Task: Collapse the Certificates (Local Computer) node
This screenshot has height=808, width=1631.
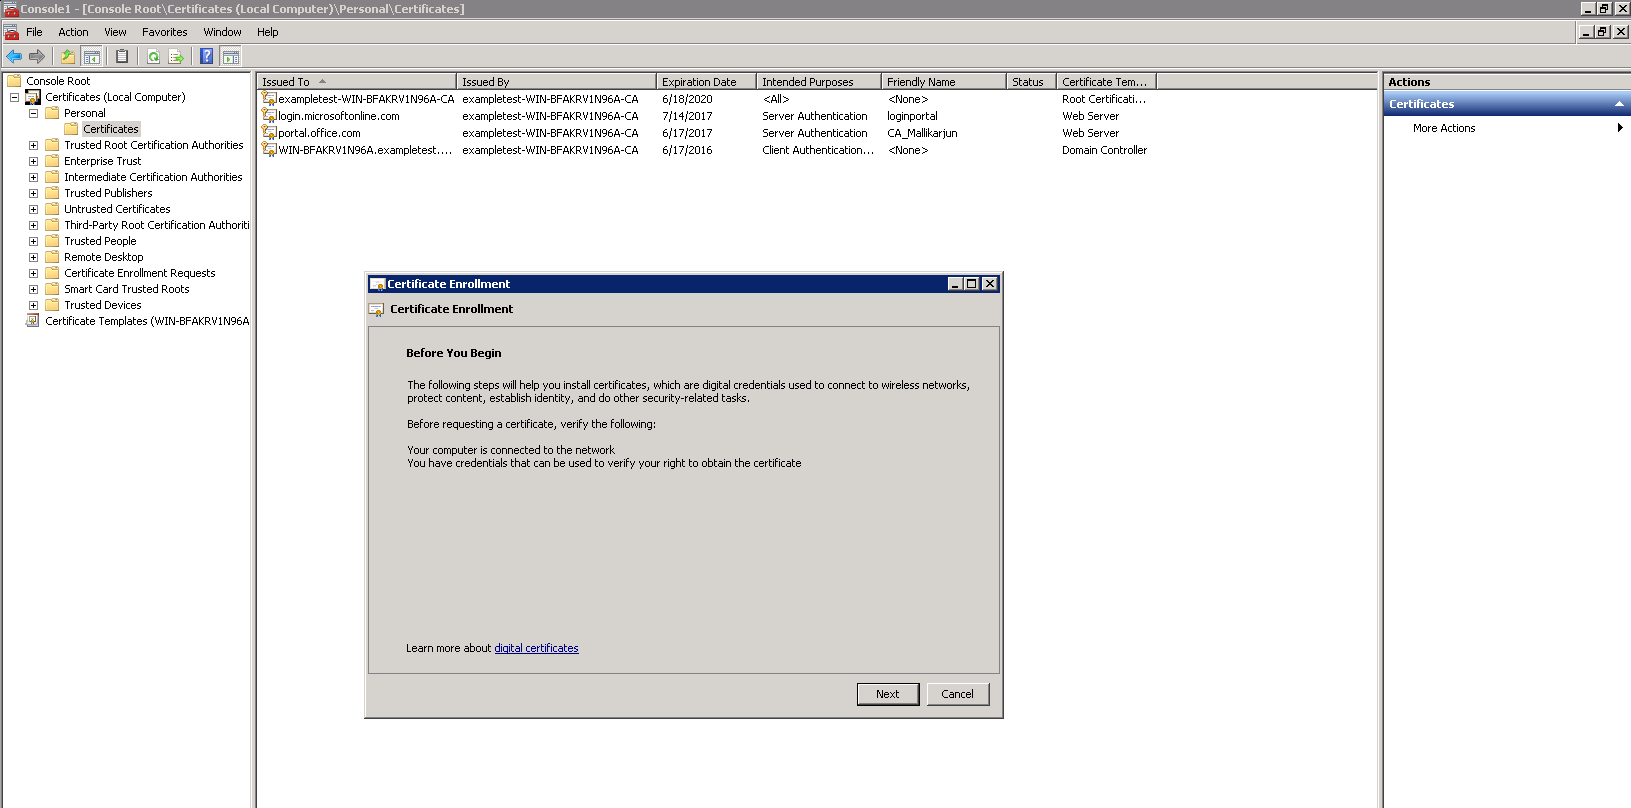Action: coord(14,97)
